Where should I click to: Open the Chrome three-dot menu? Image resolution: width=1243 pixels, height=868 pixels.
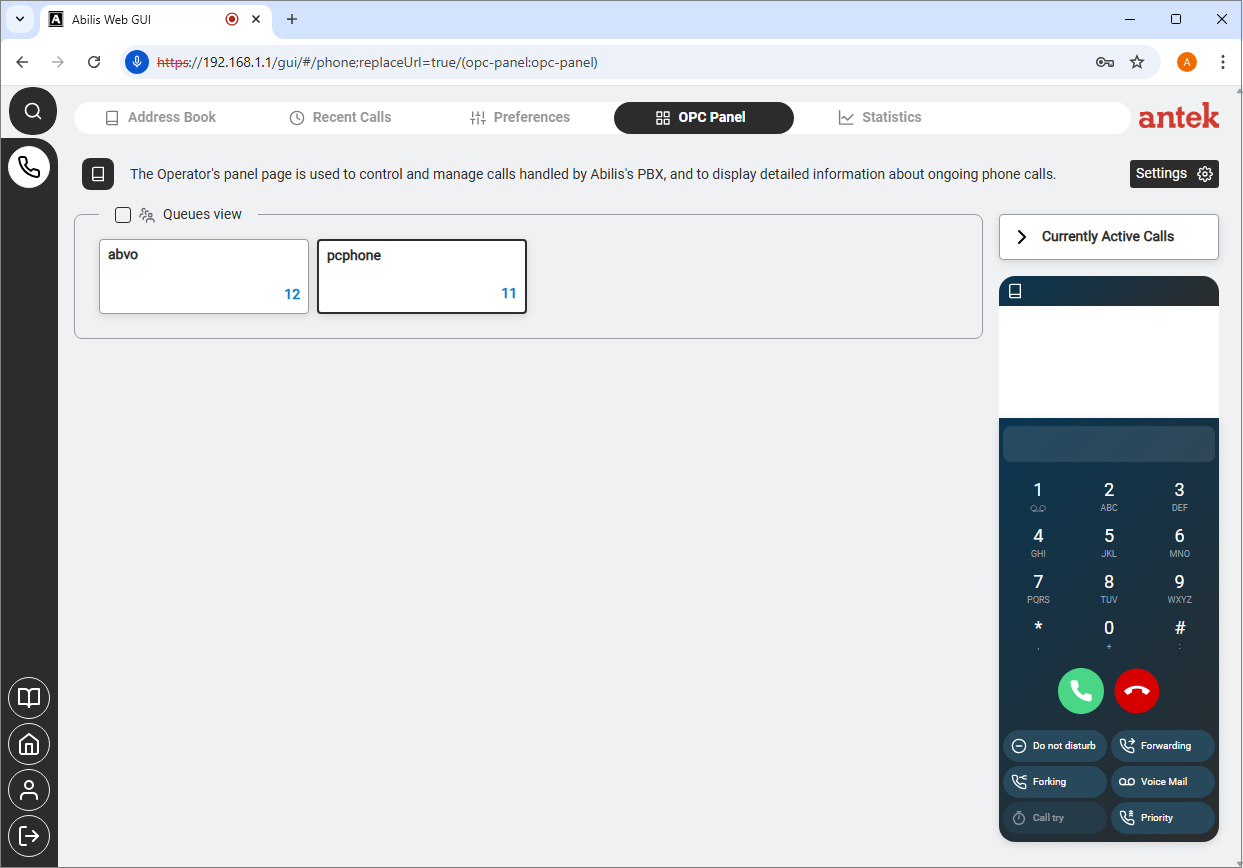1222,62
